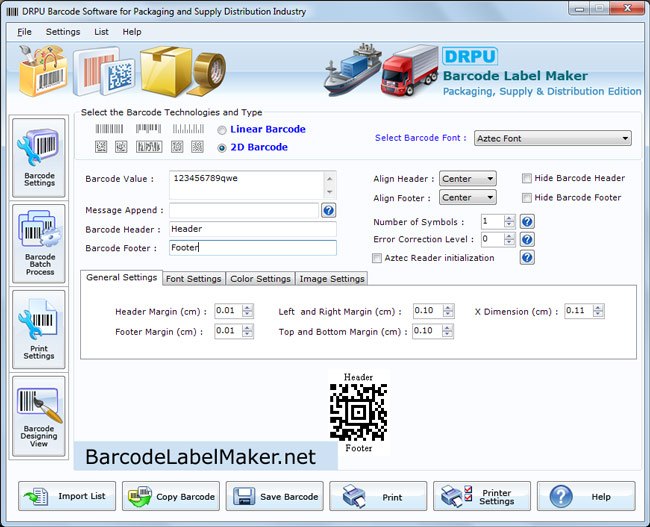
Task: Enable Hide Barcode Footer checkbox
Action: coord(526,198)
